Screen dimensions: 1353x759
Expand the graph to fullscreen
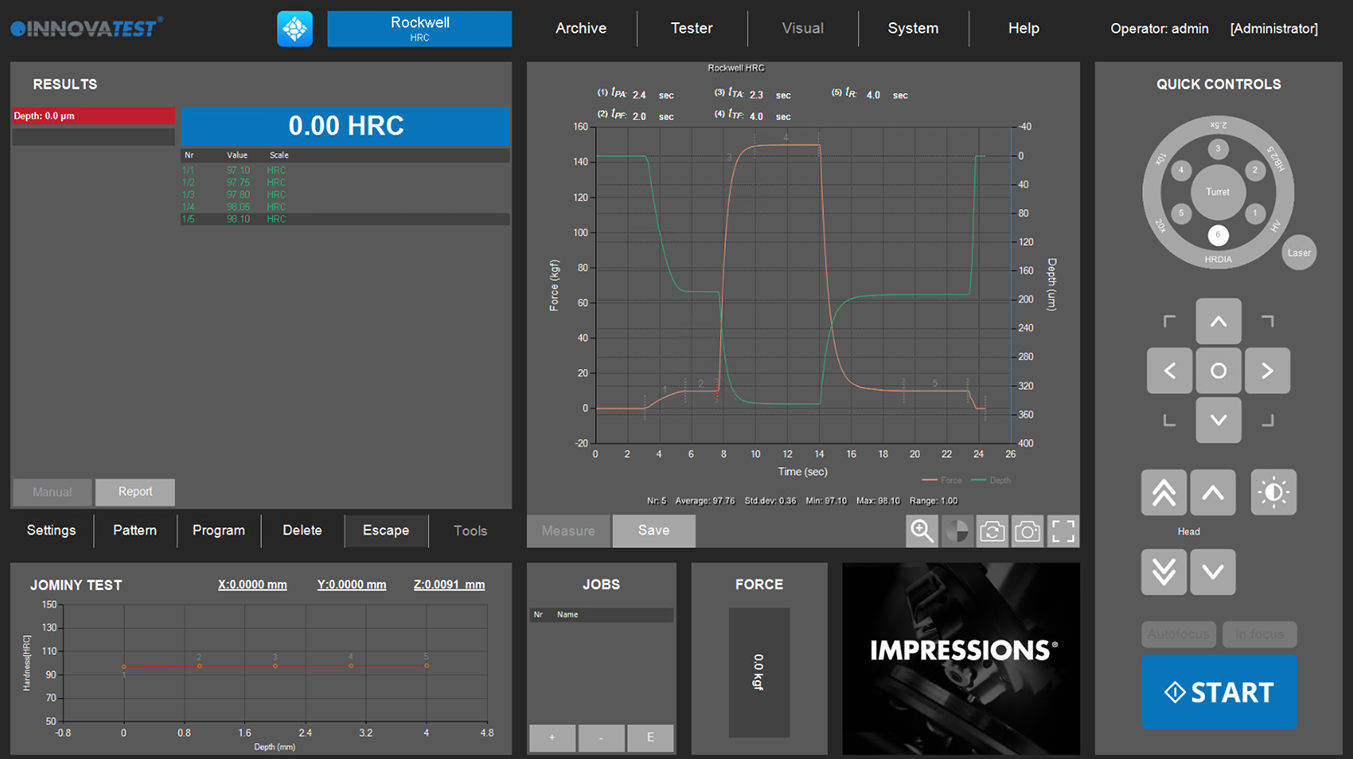[1063, 531]
